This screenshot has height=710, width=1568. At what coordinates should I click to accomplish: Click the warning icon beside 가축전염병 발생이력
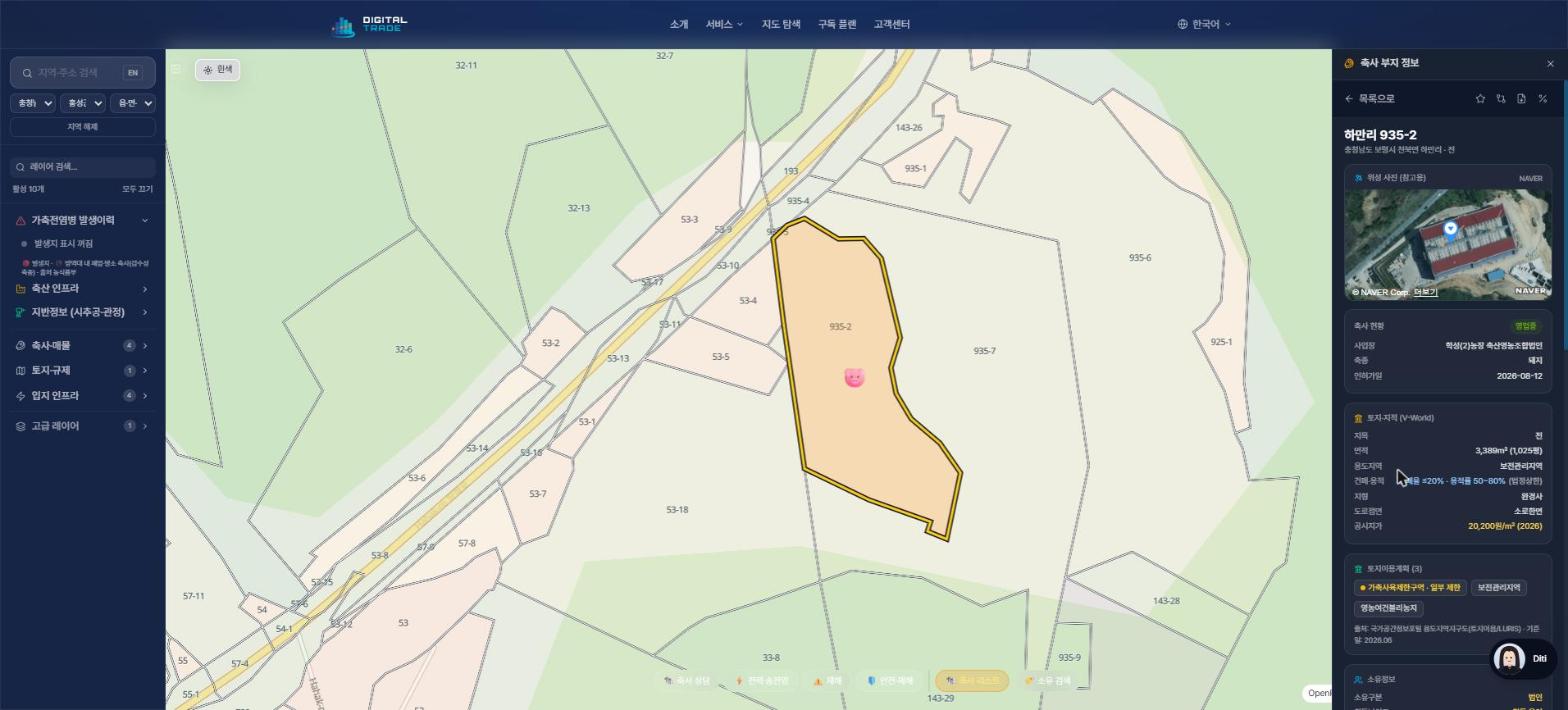21,221
